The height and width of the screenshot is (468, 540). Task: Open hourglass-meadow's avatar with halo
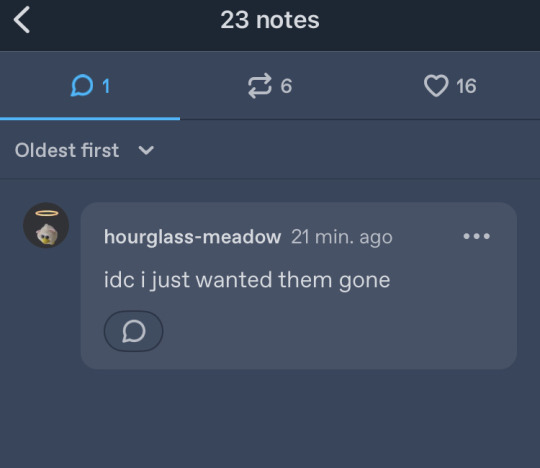click(x=46, y=225)
